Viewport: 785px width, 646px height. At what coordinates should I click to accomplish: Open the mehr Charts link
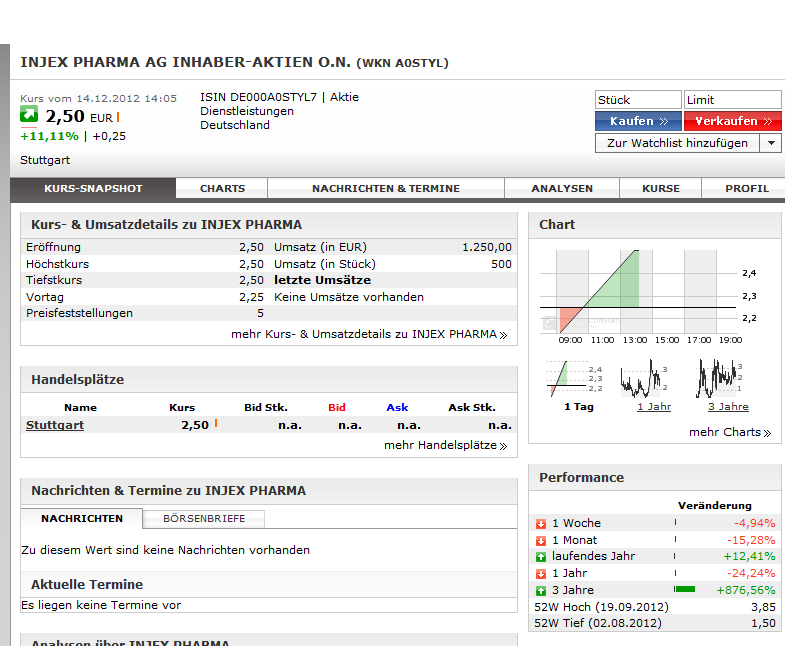(x=730, y=432)
